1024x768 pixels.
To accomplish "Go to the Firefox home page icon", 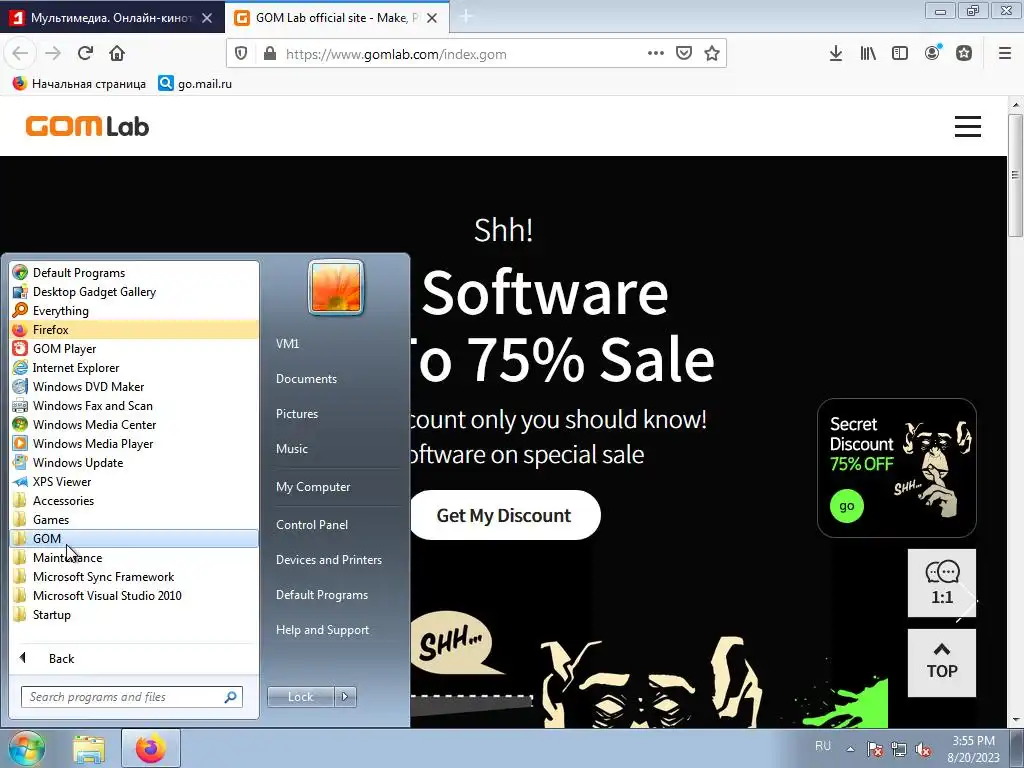I will coord(117,54).
